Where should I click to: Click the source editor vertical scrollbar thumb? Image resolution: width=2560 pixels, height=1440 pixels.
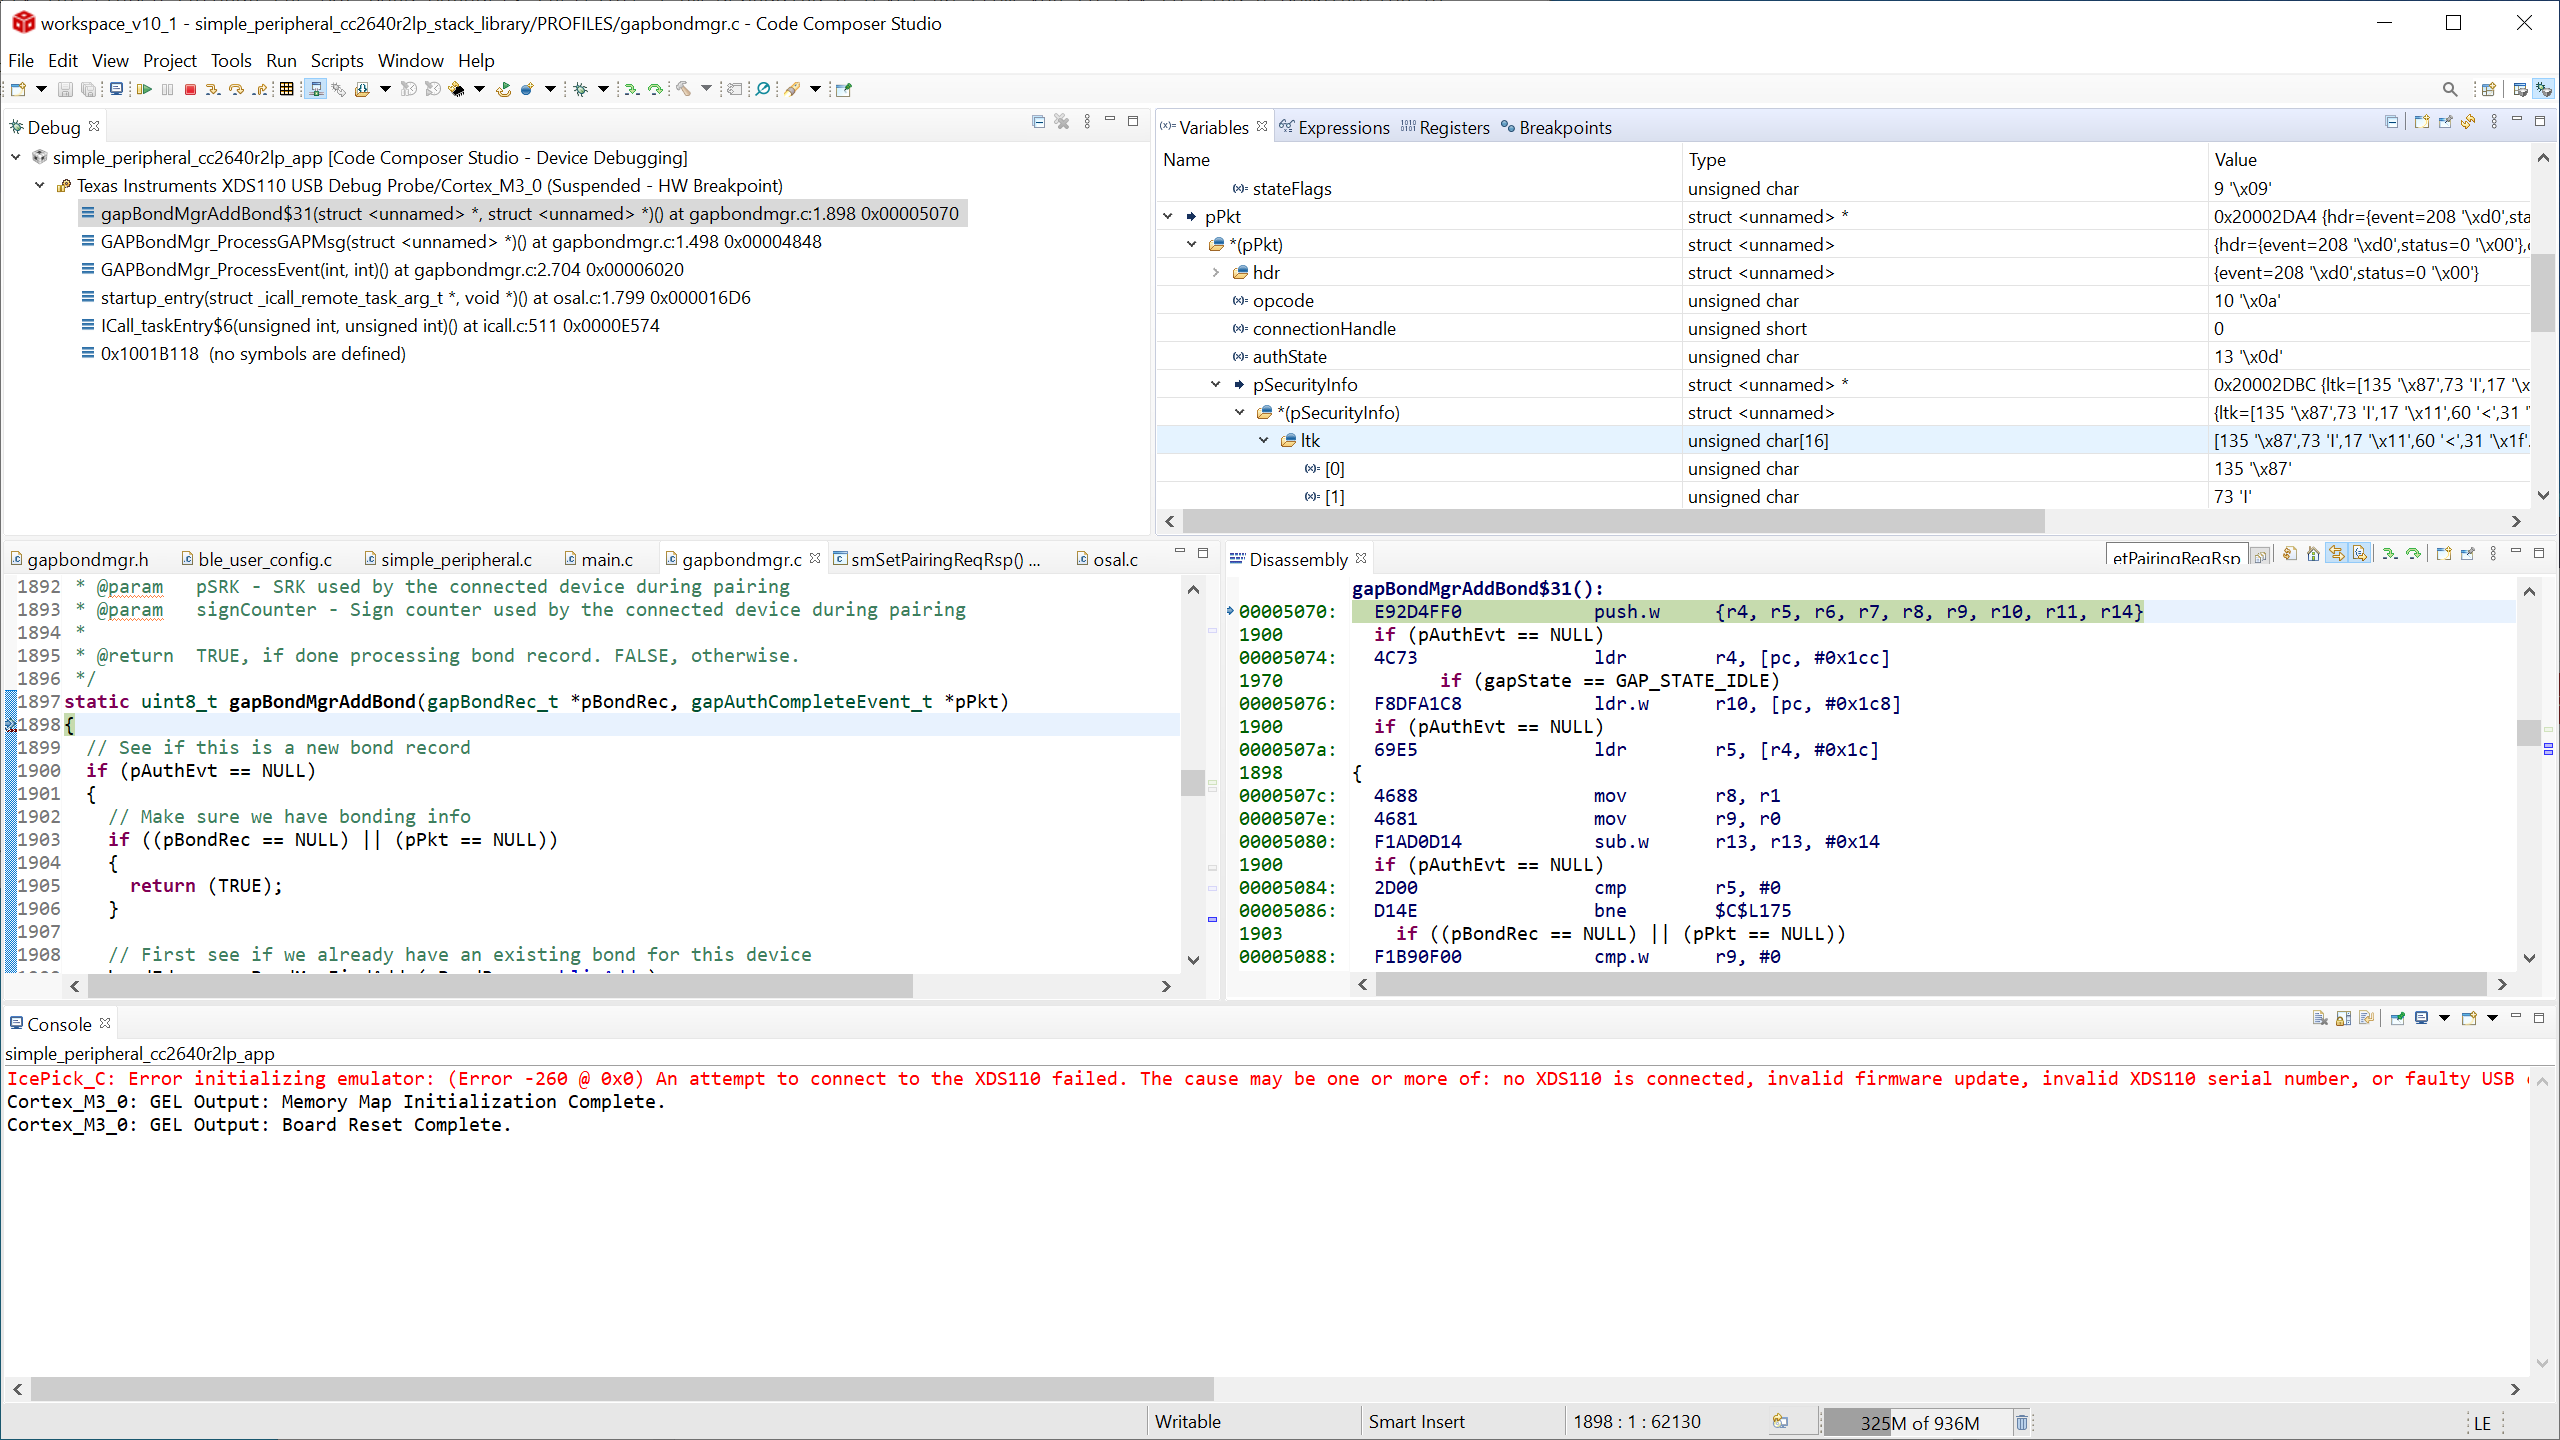point(1192,782)
